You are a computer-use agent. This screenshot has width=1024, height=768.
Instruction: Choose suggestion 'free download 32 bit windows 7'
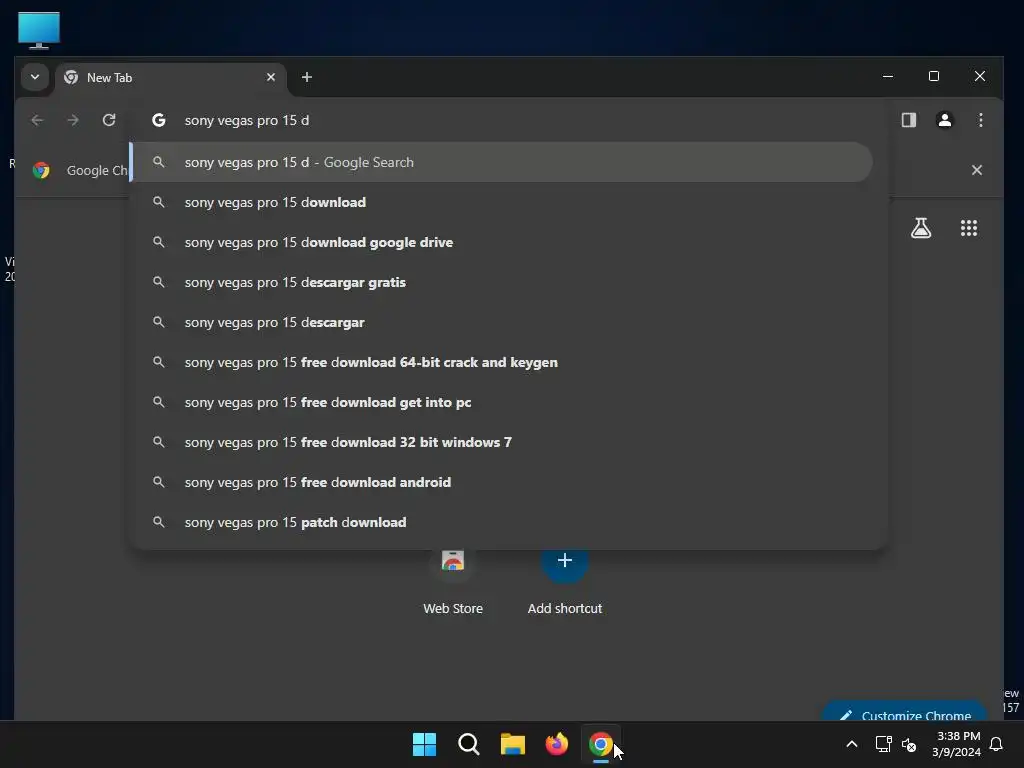pyautogui.click(x=502, y=442)
